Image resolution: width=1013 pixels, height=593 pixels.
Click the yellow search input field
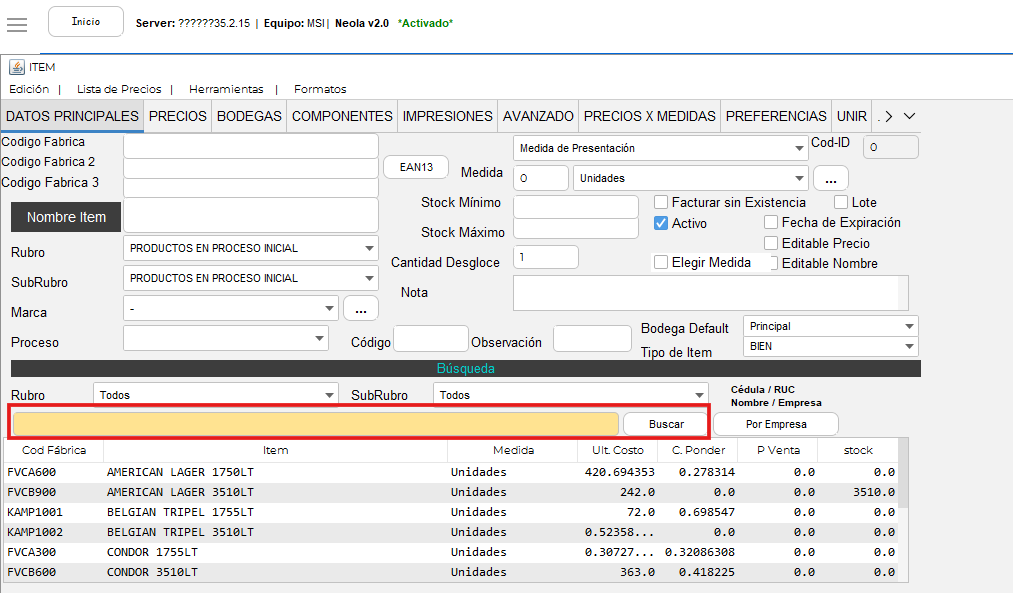315,424
